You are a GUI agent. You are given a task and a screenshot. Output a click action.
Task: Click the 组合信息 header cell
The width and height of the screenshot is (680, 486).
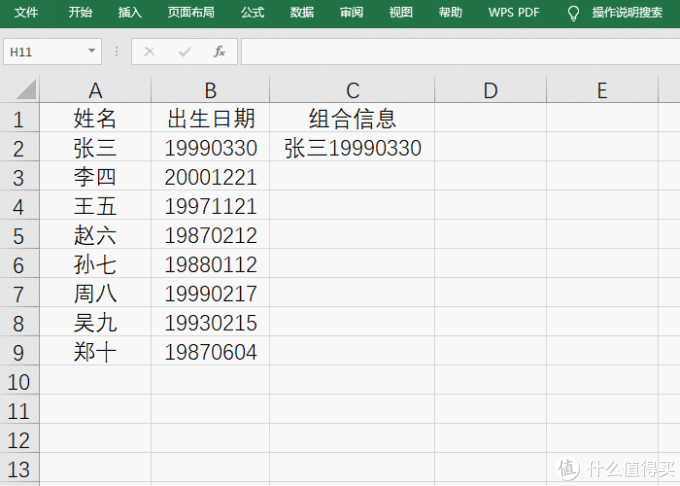point(352,118)
